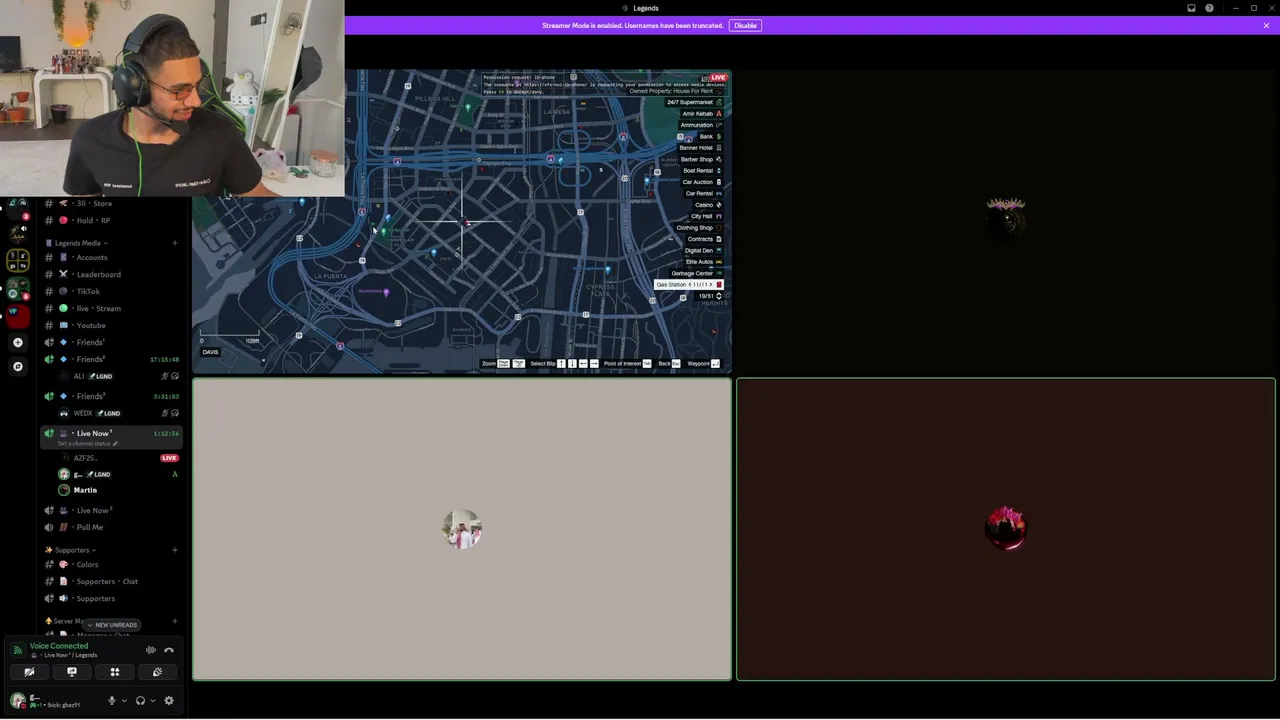Select the LGND-tagged user above Martin
Viewport: 1280px width, 720px height.
pyautogui.click(x=119, y=474)
